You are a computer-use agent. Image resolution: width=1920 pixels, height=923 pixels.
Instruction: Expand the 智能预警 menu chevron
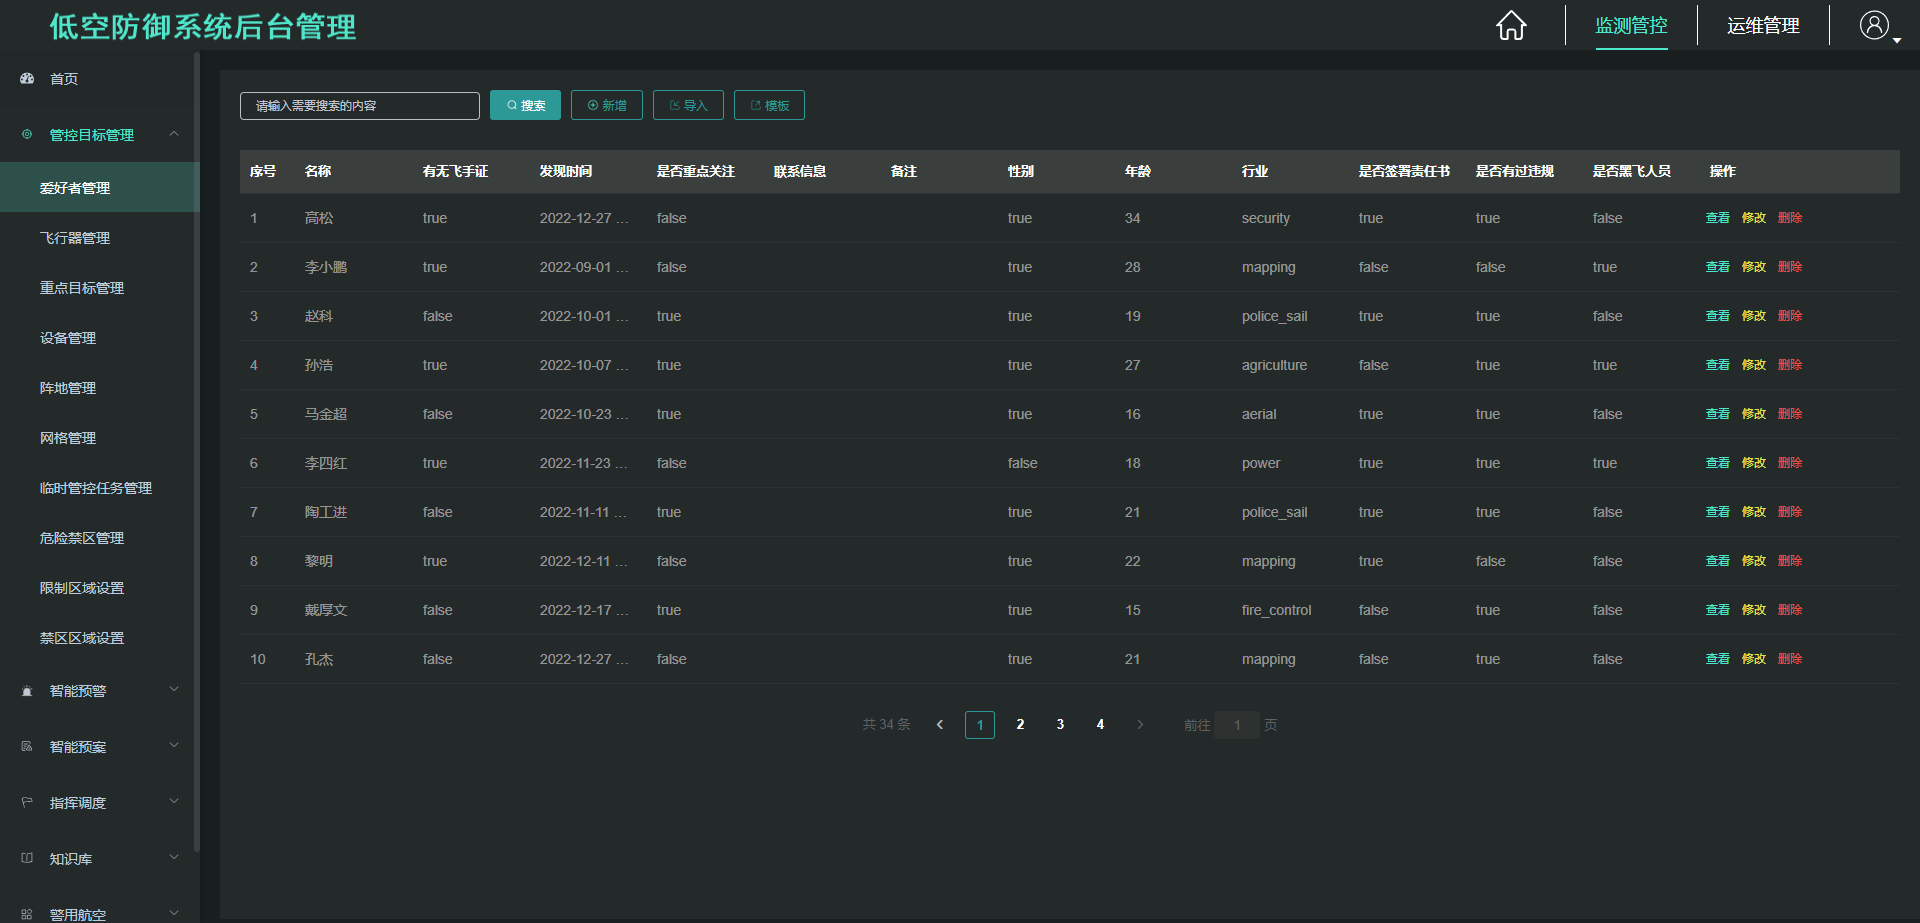coord(174,689)
